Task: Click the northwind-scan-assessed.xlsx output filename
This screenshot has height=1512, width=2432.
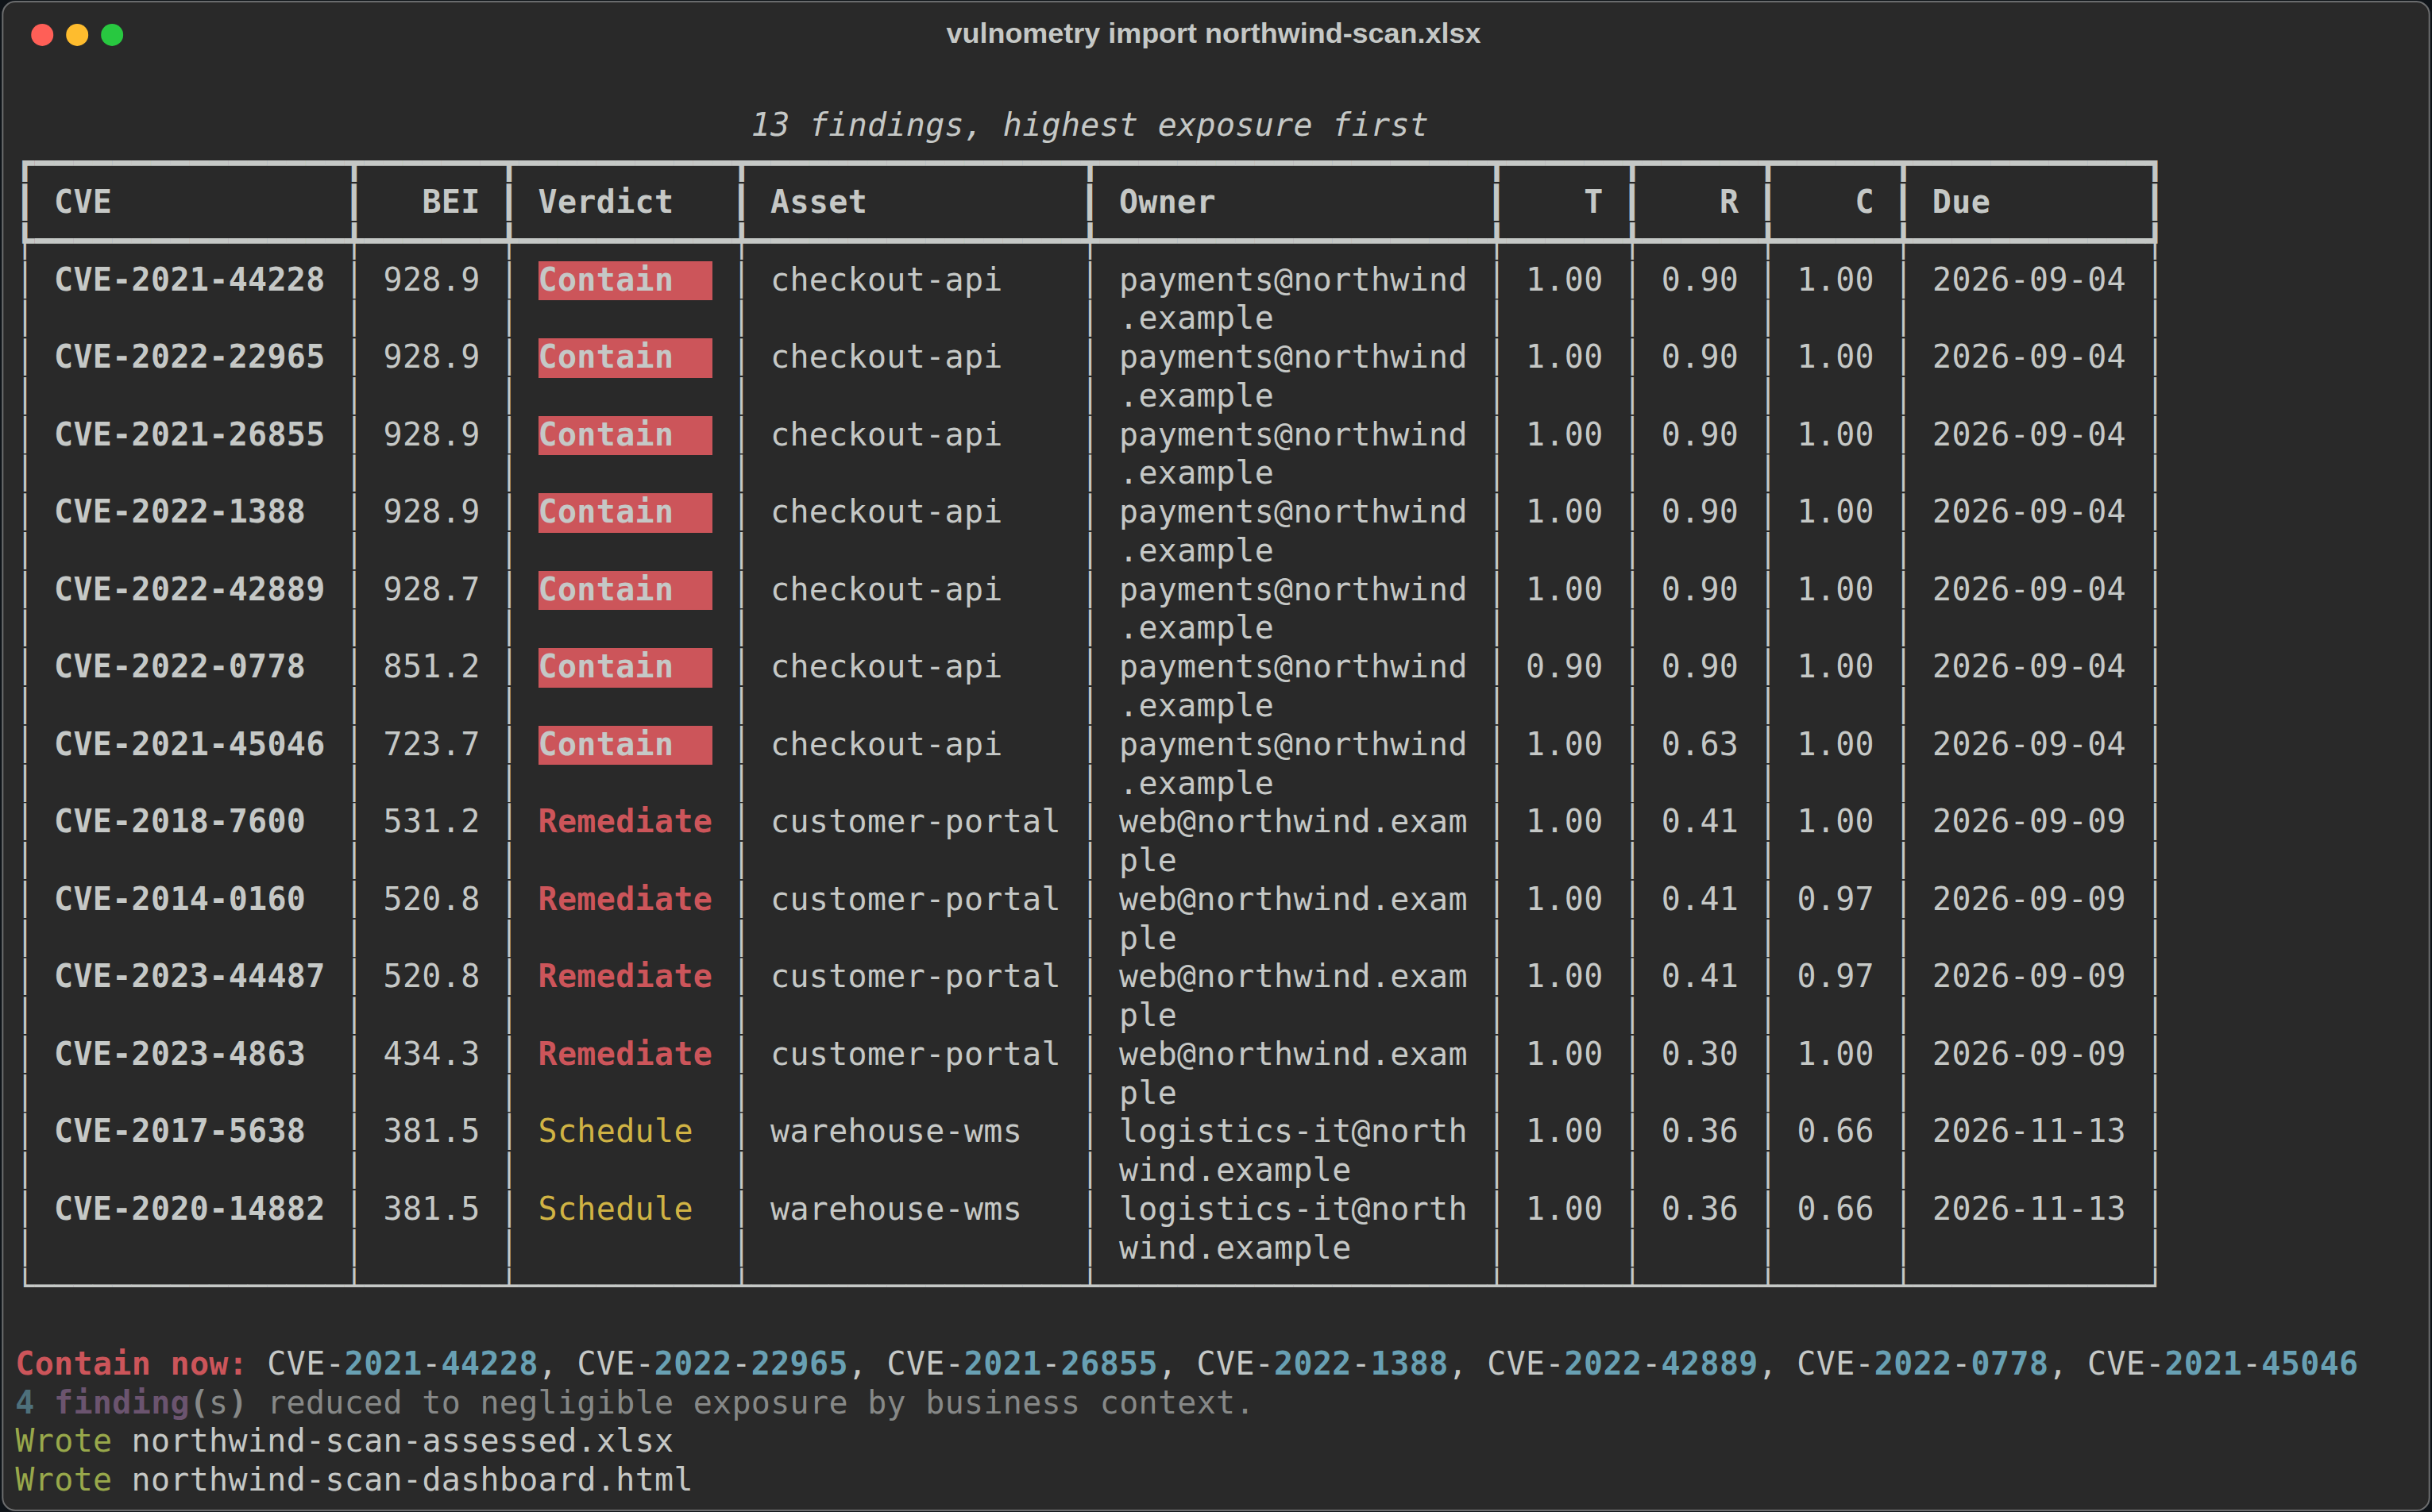Action: [x=402, y=1442]
